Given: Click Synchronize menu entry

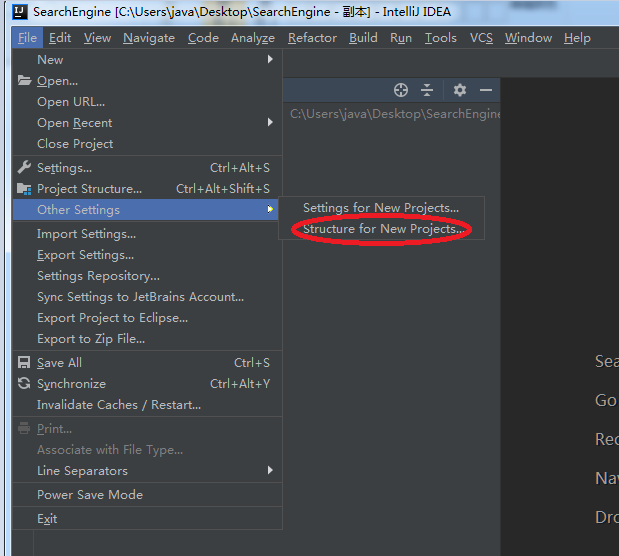Looking at the screenshot, I should [x=147, y=383].
